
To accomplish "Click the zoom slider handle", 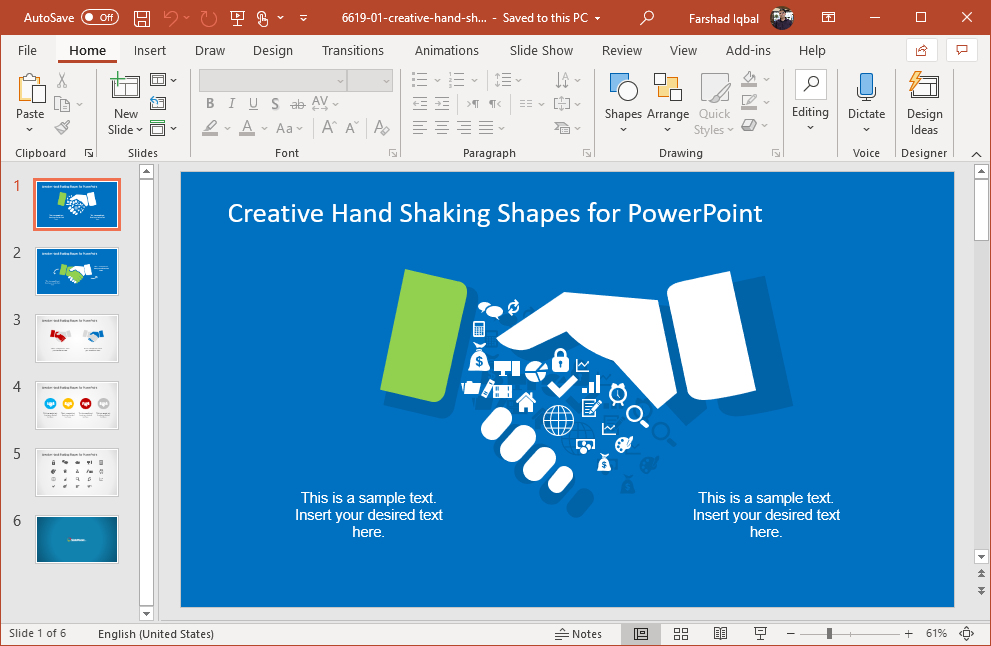I will [x=829, y=634].
